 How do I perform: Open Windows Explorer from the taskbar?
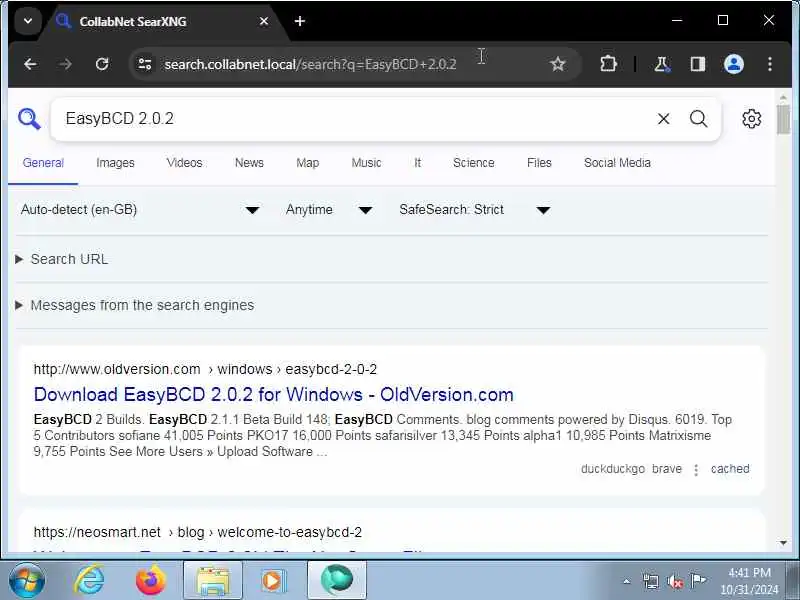213,581
